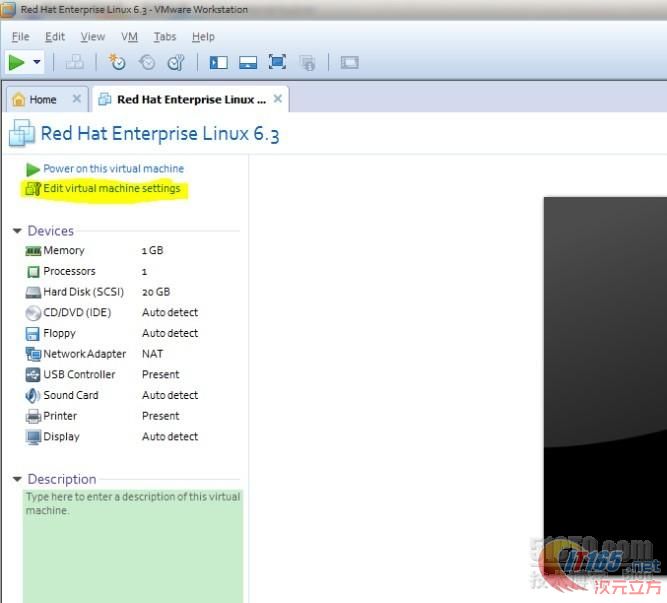The height and width of the screenshot is (603, 667).
Task: Click the Display device icon
Action: point(33,437)
